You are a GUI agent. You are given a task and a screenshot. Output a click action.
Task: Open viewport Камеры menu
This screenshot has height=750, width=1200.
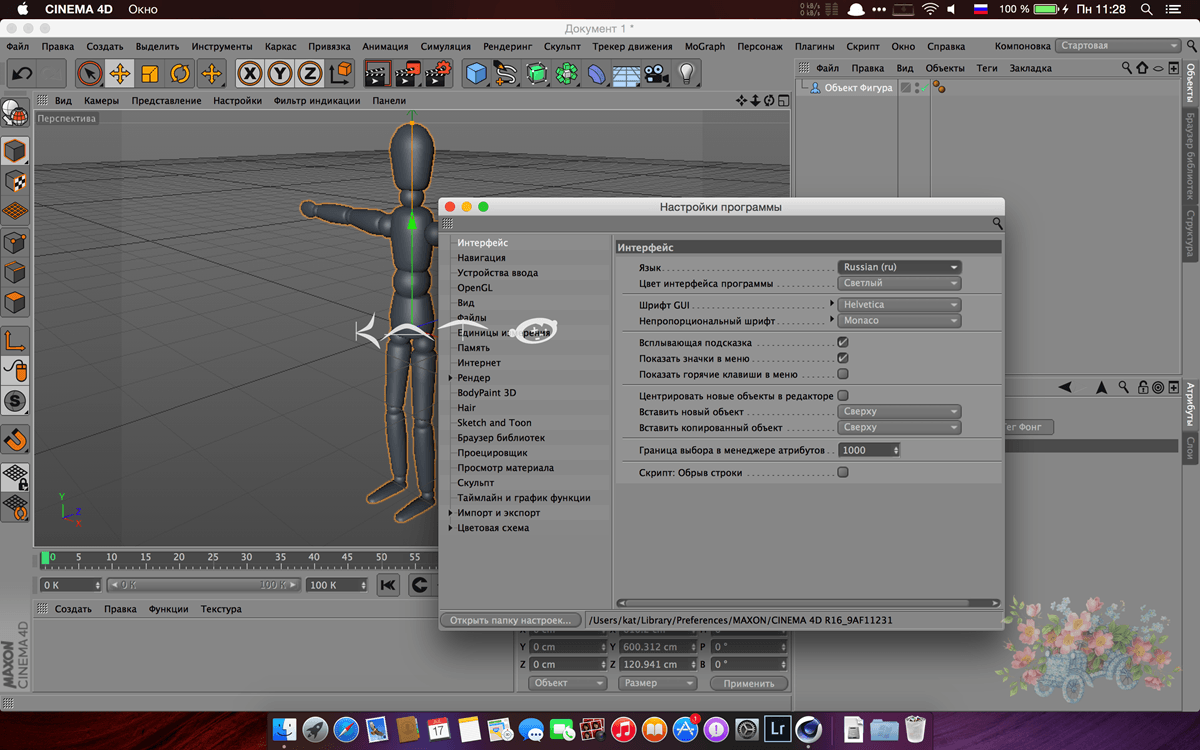102,101
